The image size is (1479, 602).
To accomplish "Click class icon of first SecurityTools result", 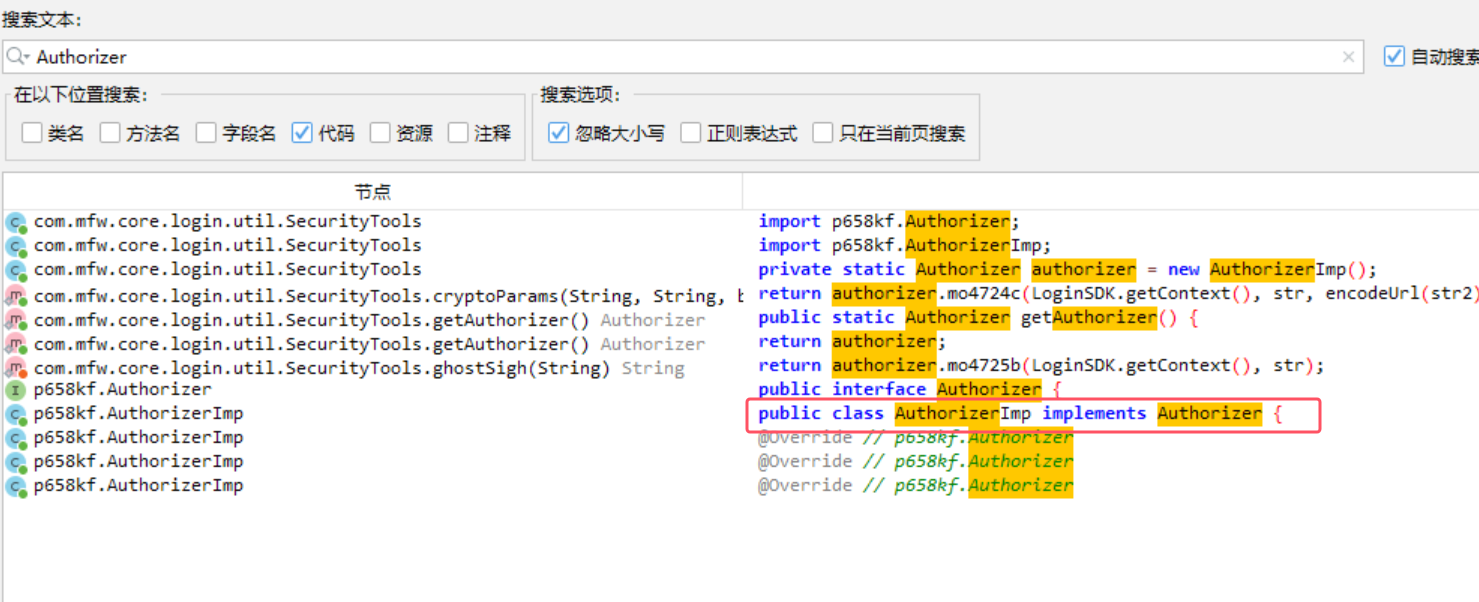I will (x=15, y=222).
